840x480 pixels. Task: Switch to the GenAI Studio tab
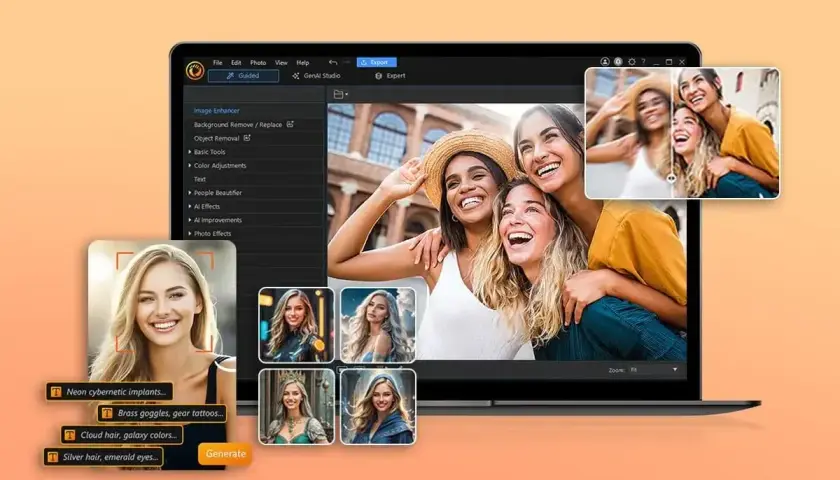click(x=316, y=76)
